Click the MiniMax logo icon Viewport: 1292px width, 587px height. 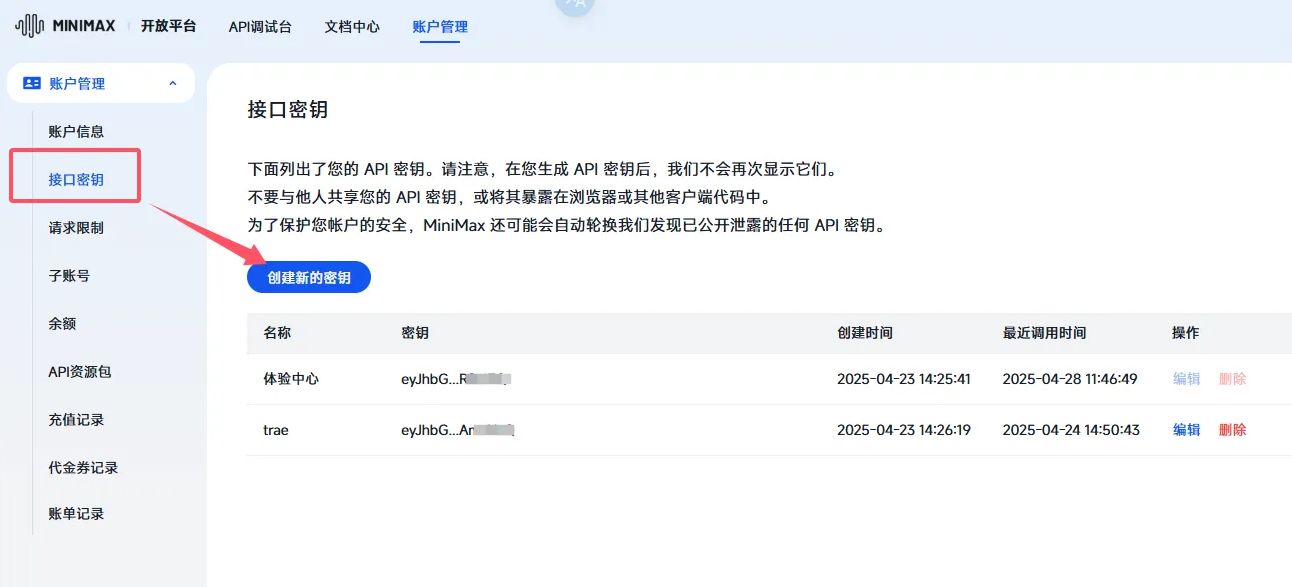[x=30, y=26]
